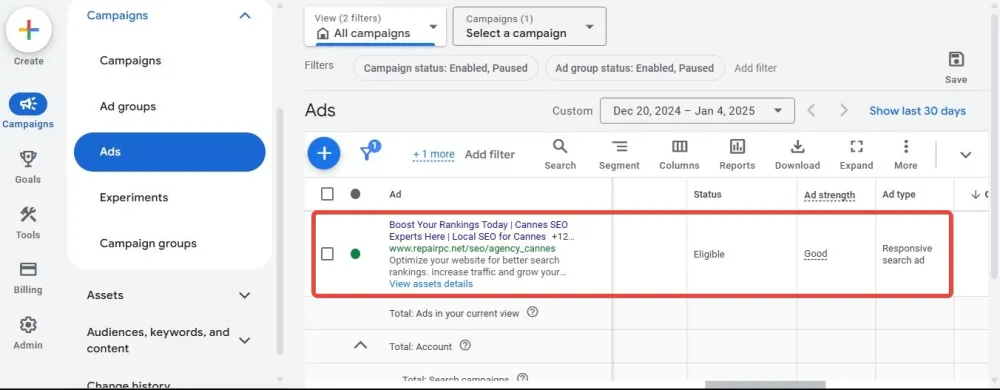Collapse the Total: Account rows
Image resolution: width=1000 pixels, height=390 pixels.
[x=360, y=345]
